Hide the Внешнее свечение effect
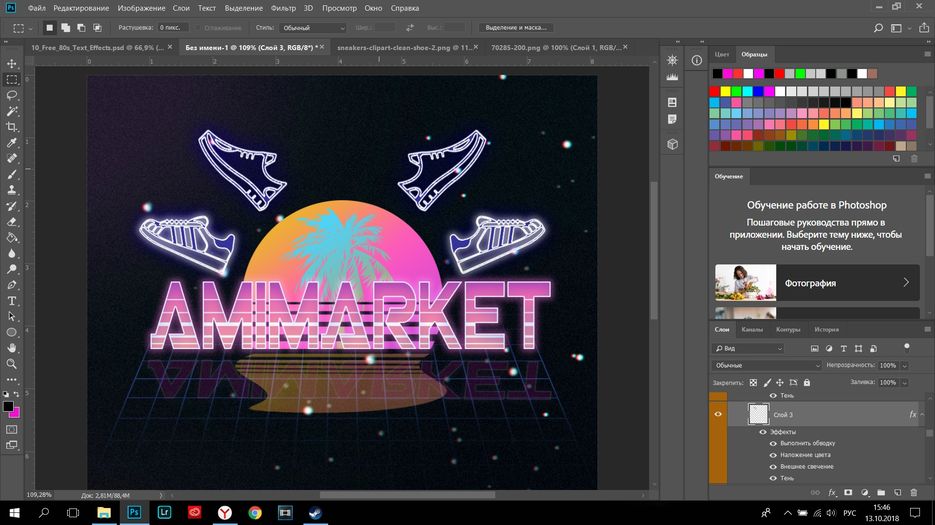The height and width of the screenshot is (525, 935). (773, 467)
